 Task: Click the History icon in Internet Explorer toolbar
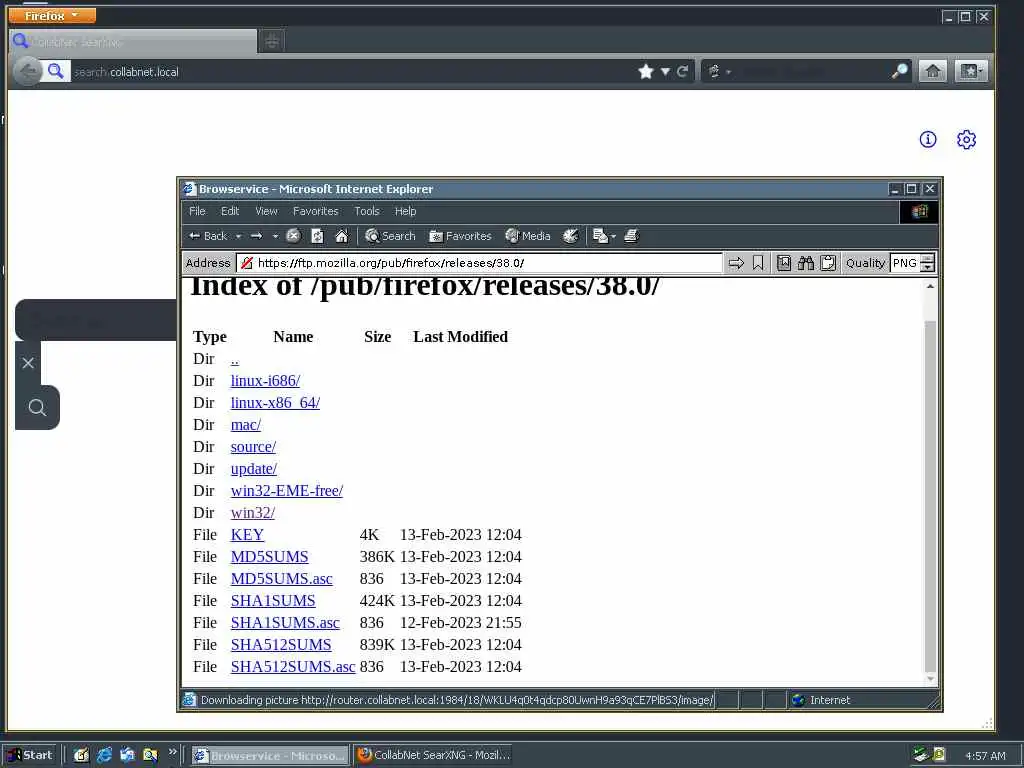click(x=571, y=236)
